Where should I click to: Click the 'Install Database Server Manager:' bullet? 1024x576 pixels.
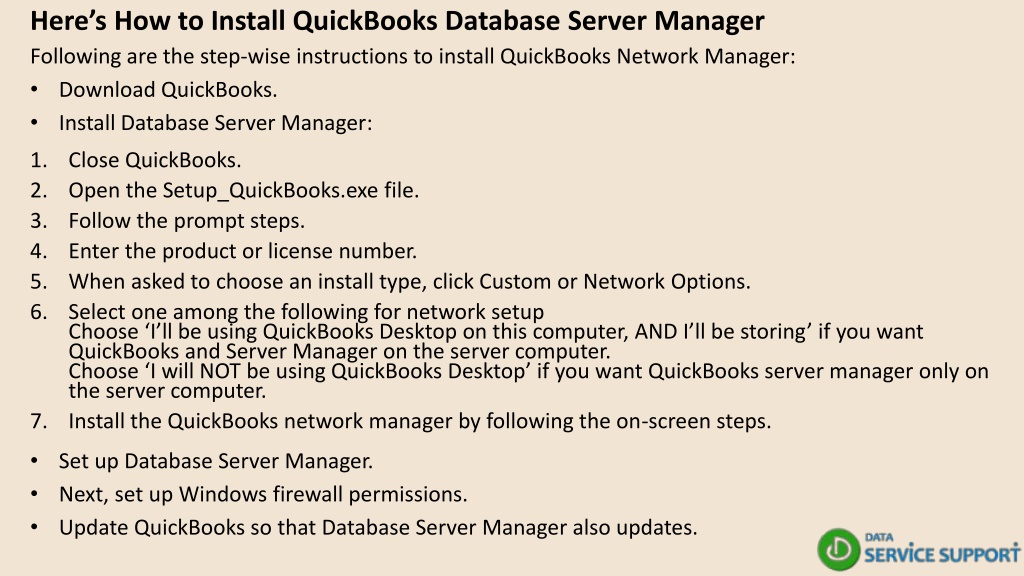click(x=216, y=123)
